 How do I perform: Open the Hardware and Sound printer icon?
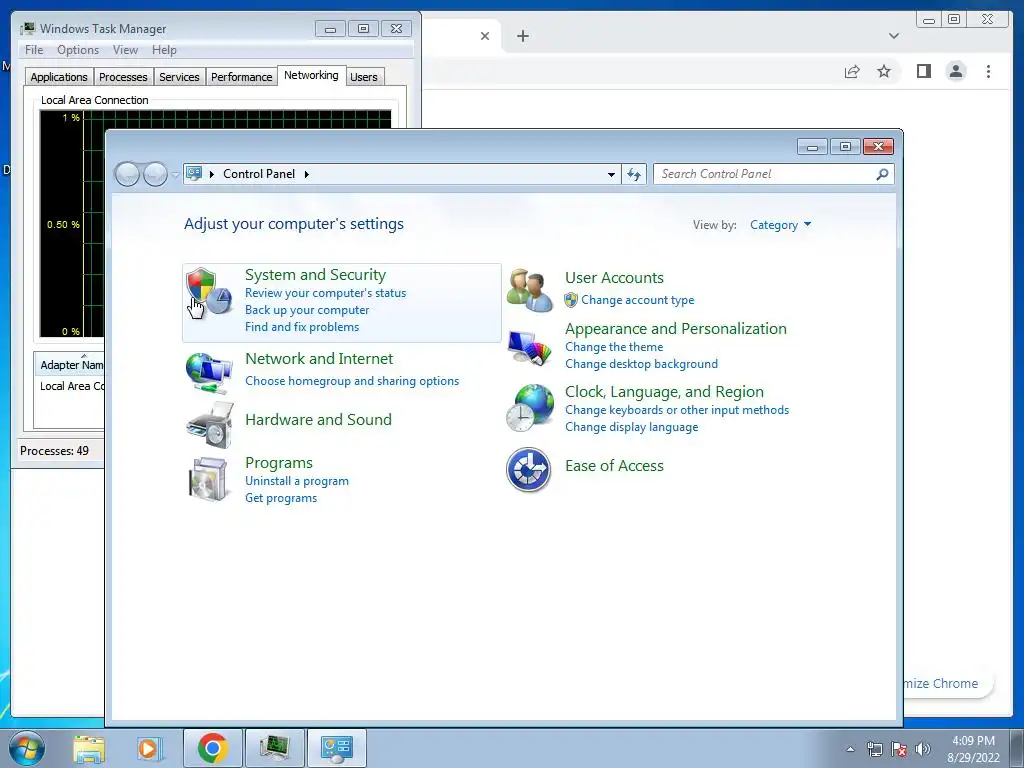(x=210, y=424)
